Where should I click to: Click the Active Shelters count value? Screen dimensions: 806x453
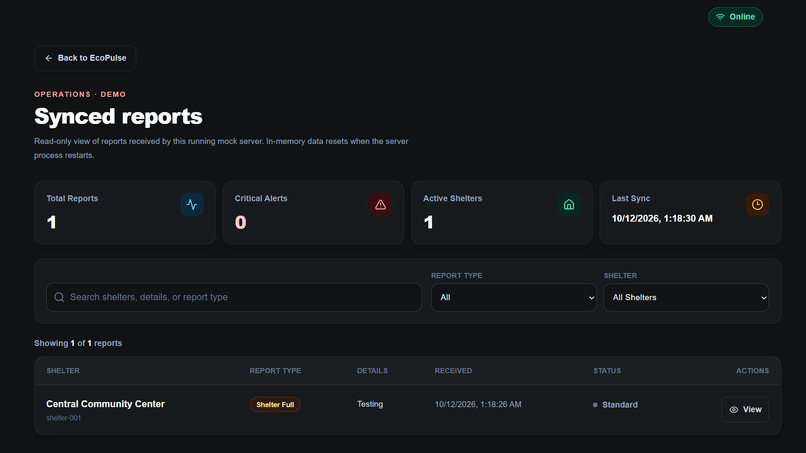click(x=429, y=223)
